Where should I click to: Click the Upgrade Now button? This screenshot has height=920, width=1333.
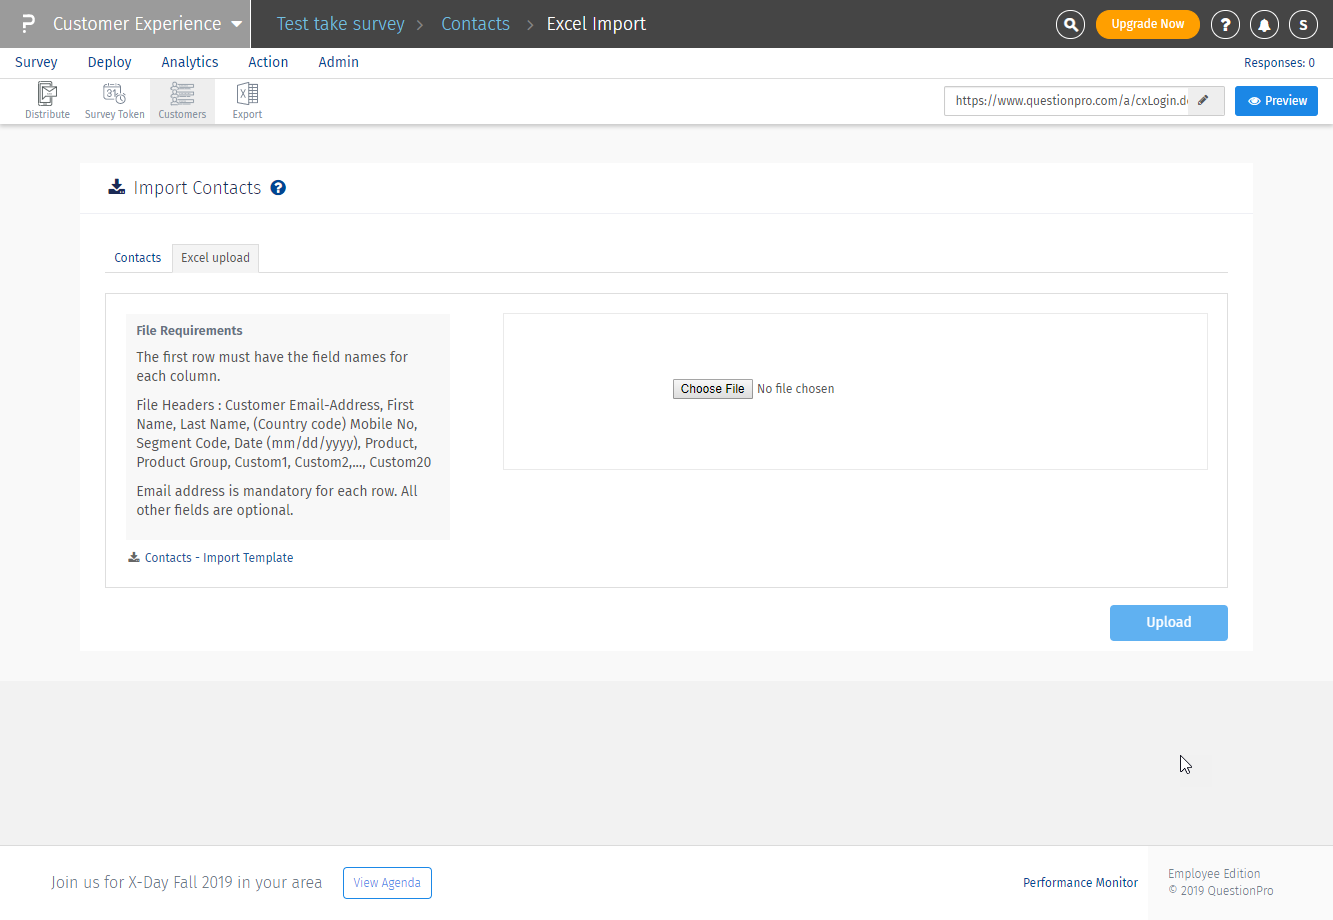point(1147,24)
